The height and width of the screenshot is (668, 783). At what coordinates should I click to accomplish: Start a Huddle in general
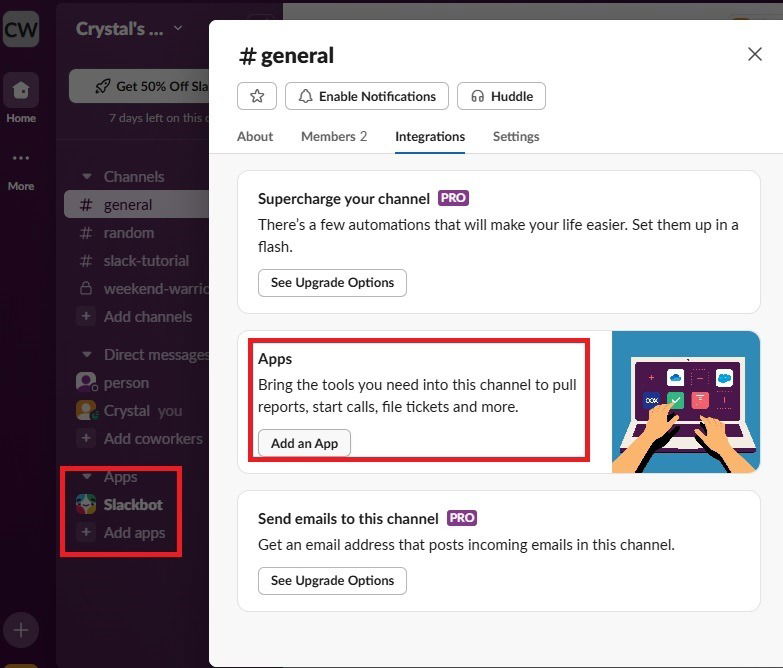click(501, 96)
